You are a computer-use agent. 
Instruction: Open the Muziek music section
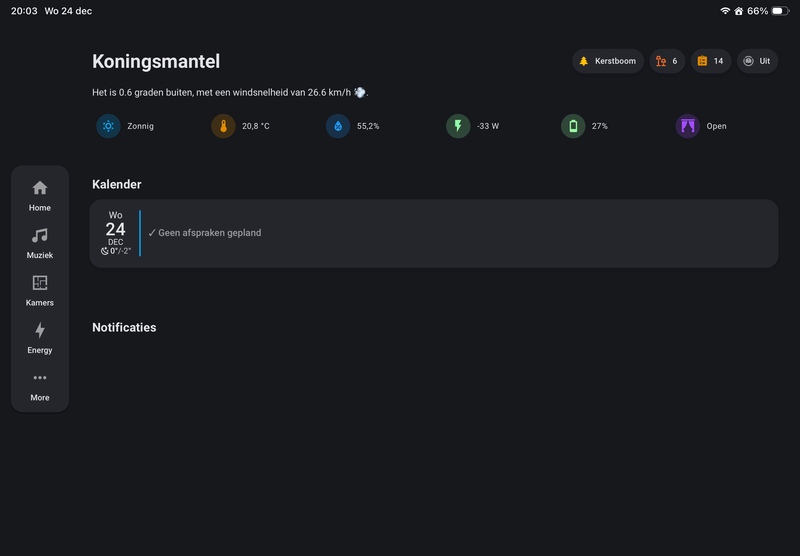40,242
